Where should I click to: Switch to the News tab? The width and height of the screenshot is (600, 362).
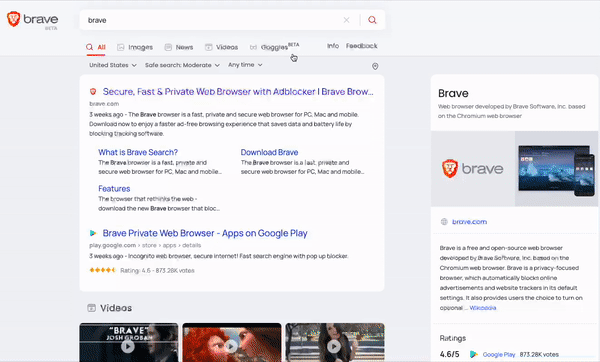point(179,47)
